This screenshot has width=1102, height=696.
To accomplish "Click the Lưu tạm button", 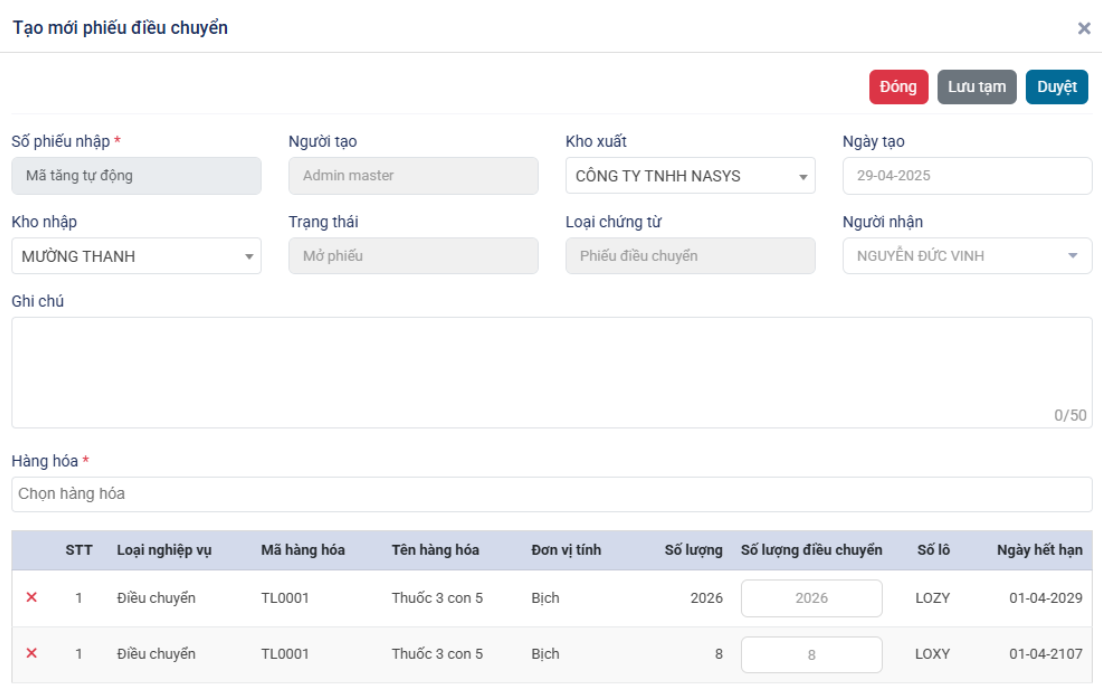I will pos(976,87).
